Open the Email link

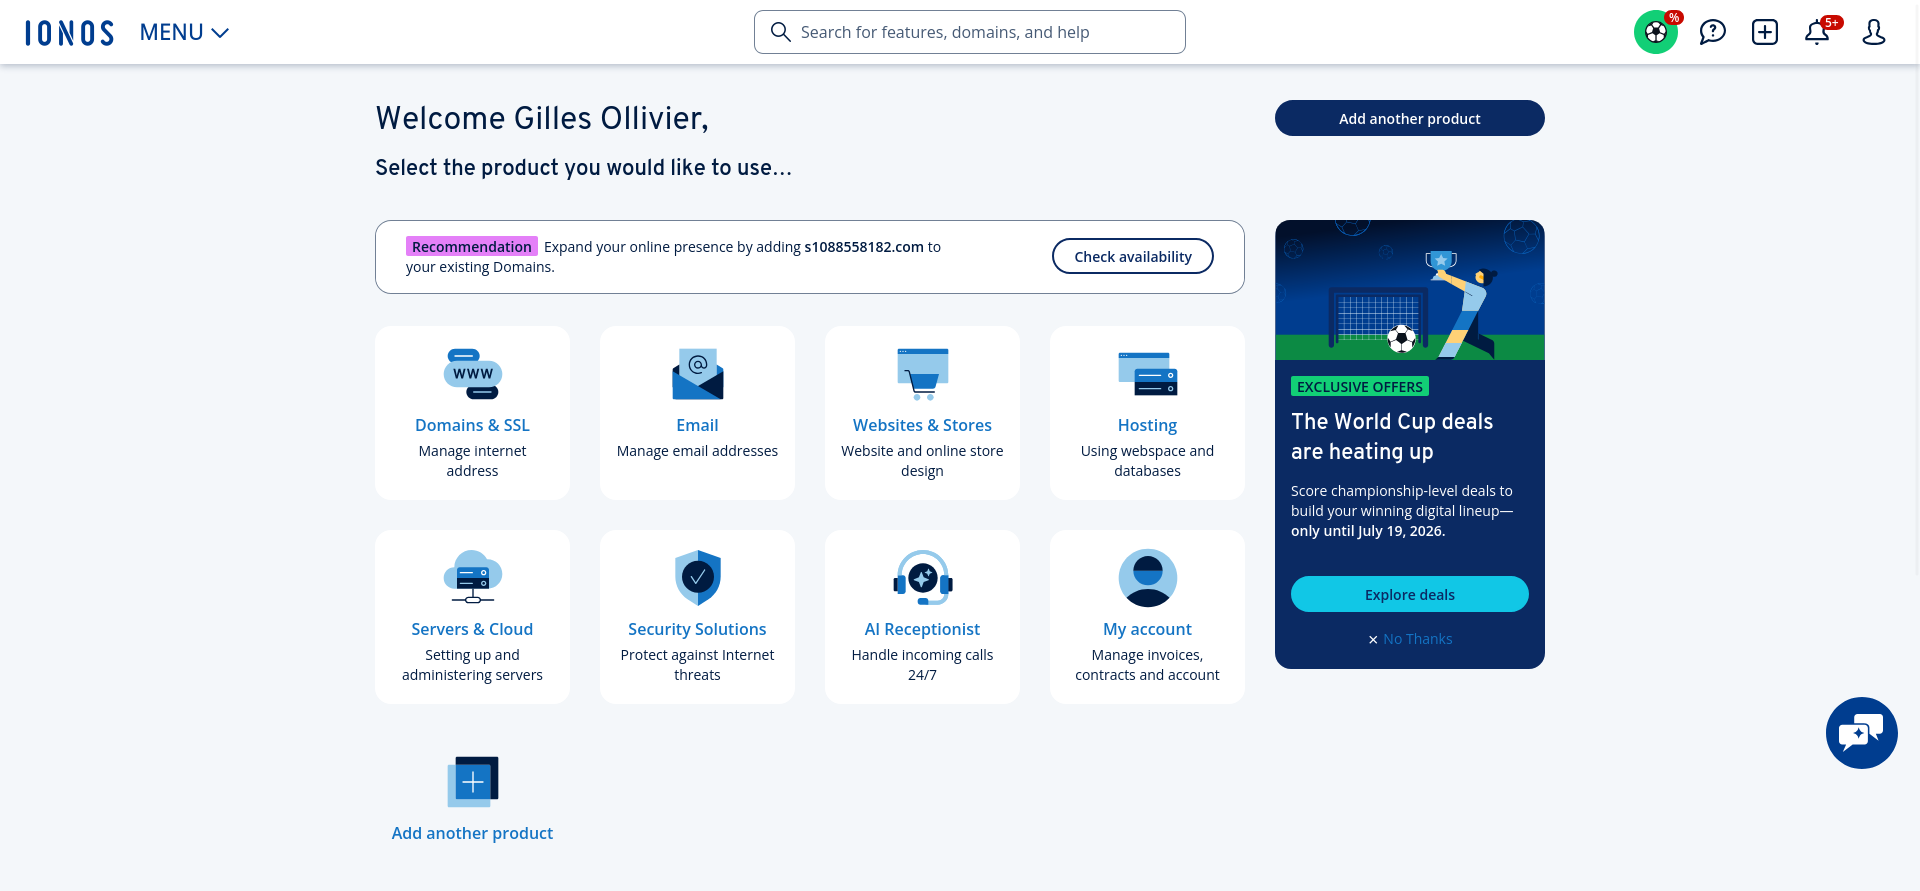697,425
